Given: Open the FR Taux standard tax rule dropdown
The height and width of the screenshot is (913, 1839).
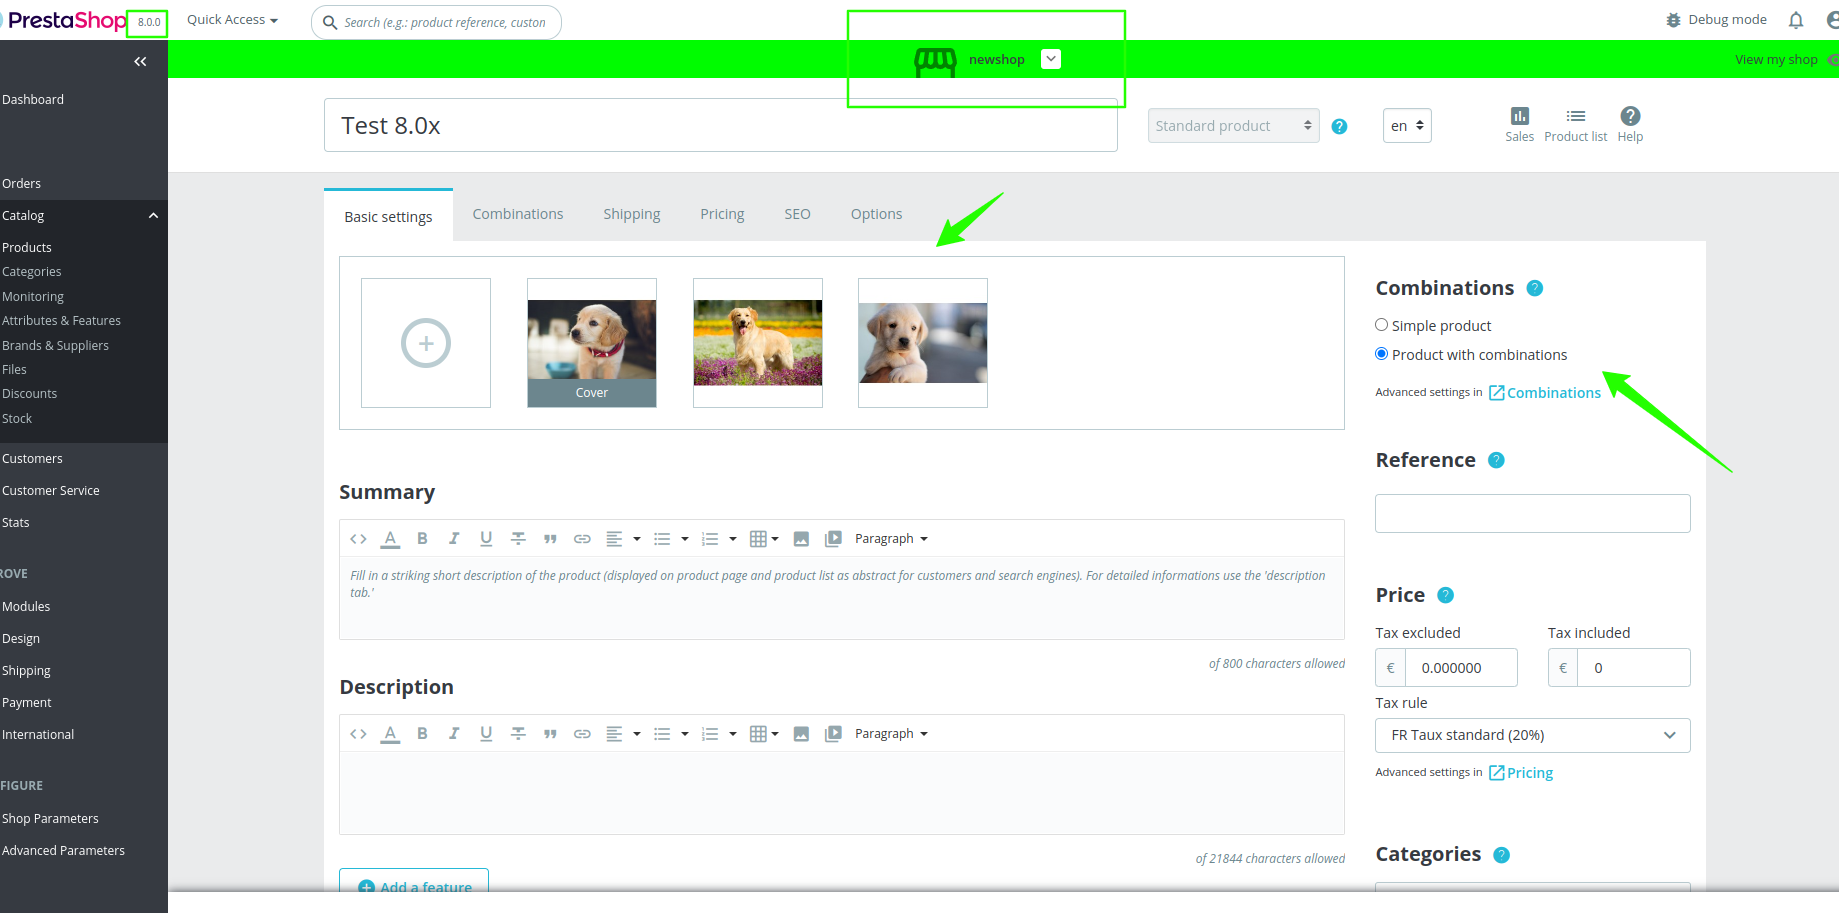Looking at the screenshot, I should tap(1531, 735).
